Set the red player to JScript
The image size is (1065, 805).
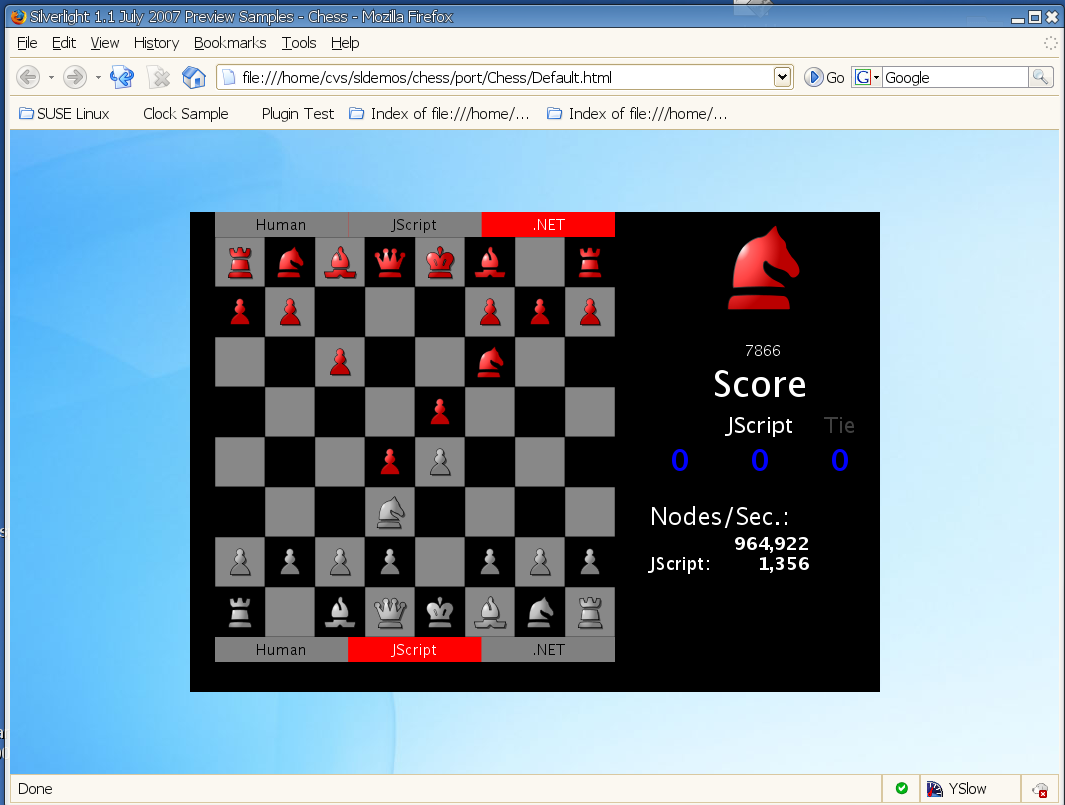pos(414,225)
